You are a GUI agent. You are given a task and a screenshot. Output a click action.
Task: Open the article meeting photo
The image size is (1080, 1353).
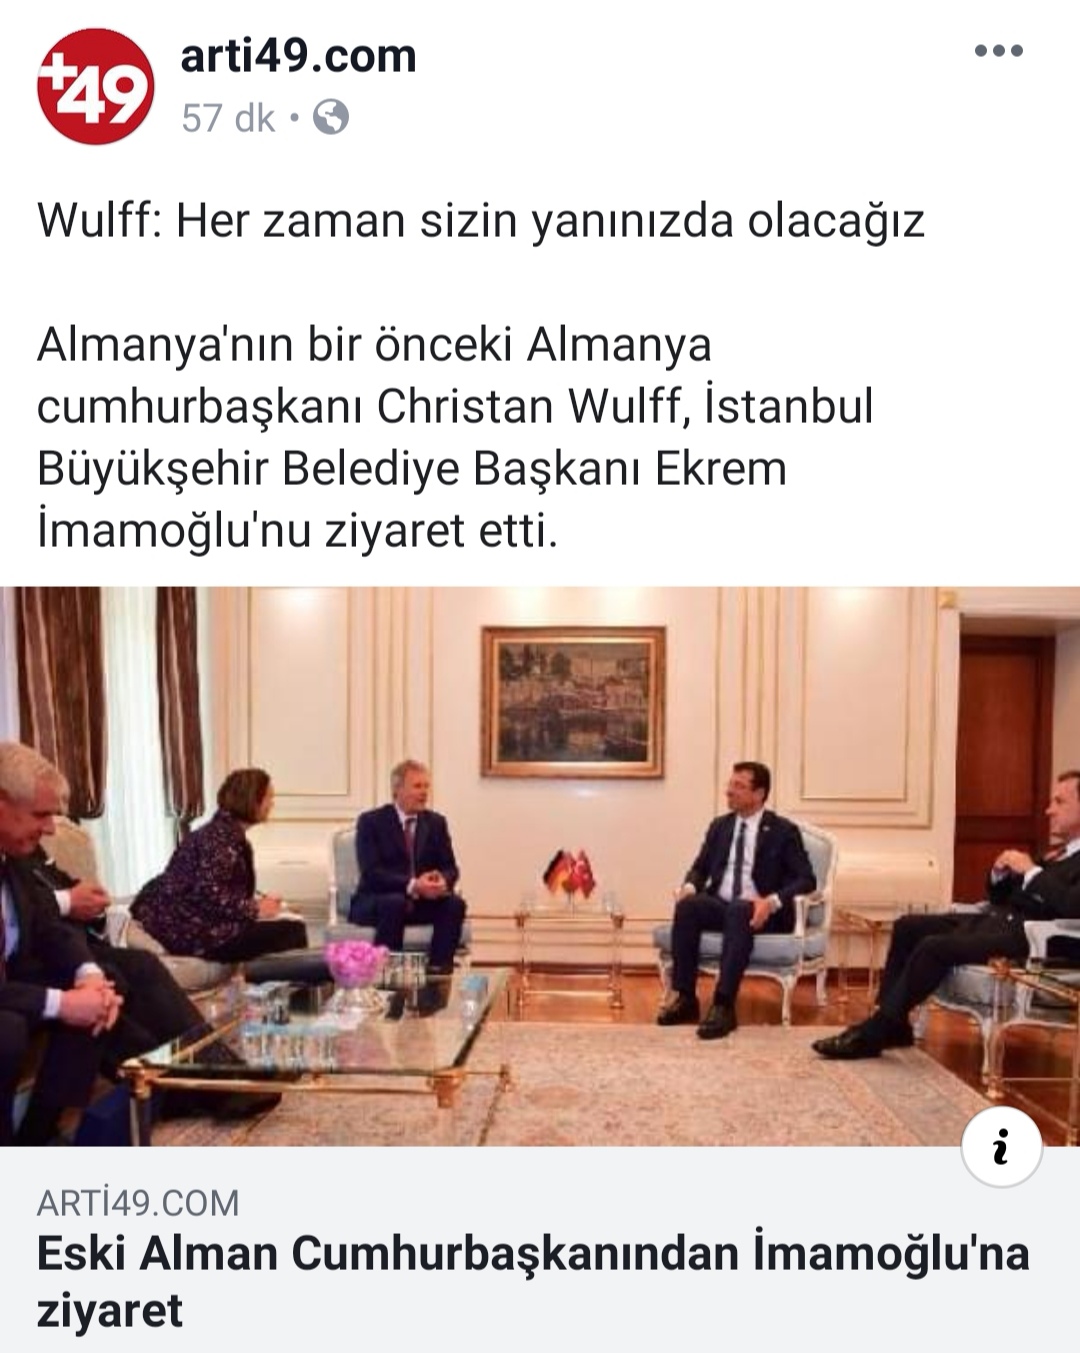click(540, 866)
